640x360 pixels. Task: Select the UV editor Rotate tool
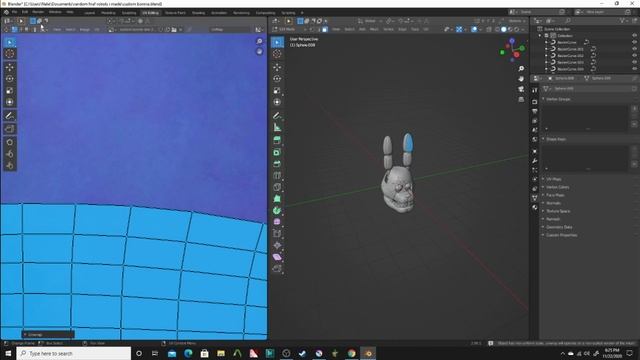(10, 79)
